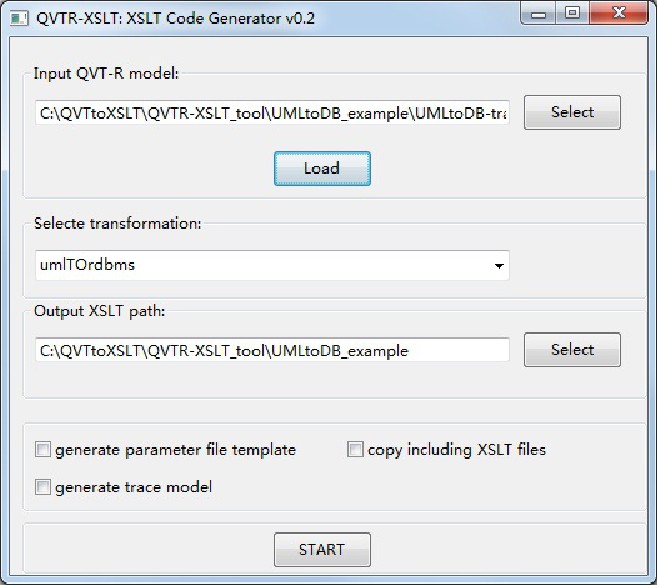The image size is (658, 585).
Task: Focus the Input QVT-R model path field
Action: coord(272,112)
